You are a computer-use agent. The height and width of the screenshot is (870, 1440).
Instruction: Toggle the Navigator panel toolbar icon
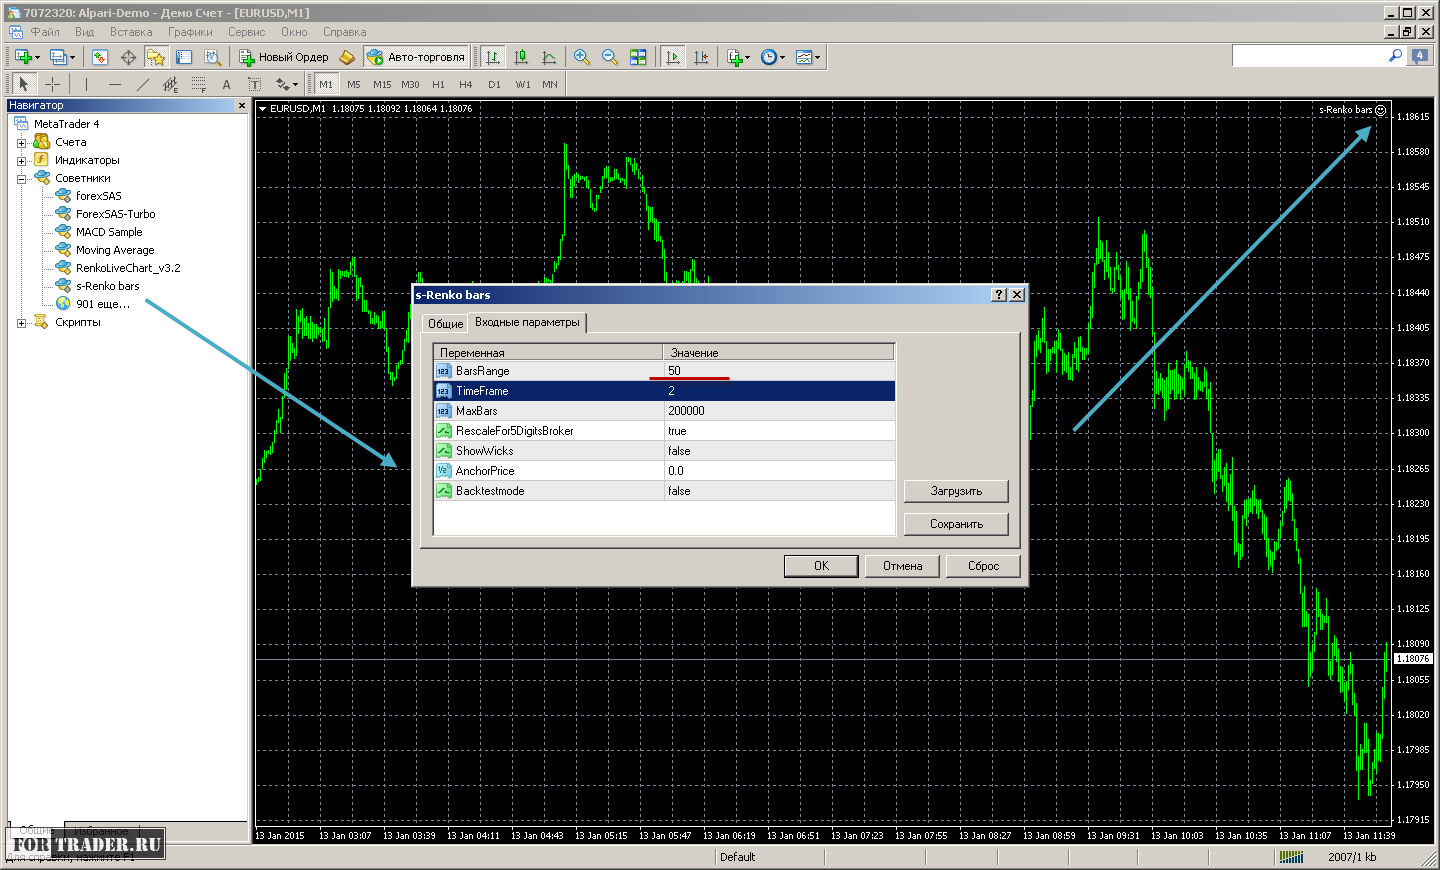(156, 57)
